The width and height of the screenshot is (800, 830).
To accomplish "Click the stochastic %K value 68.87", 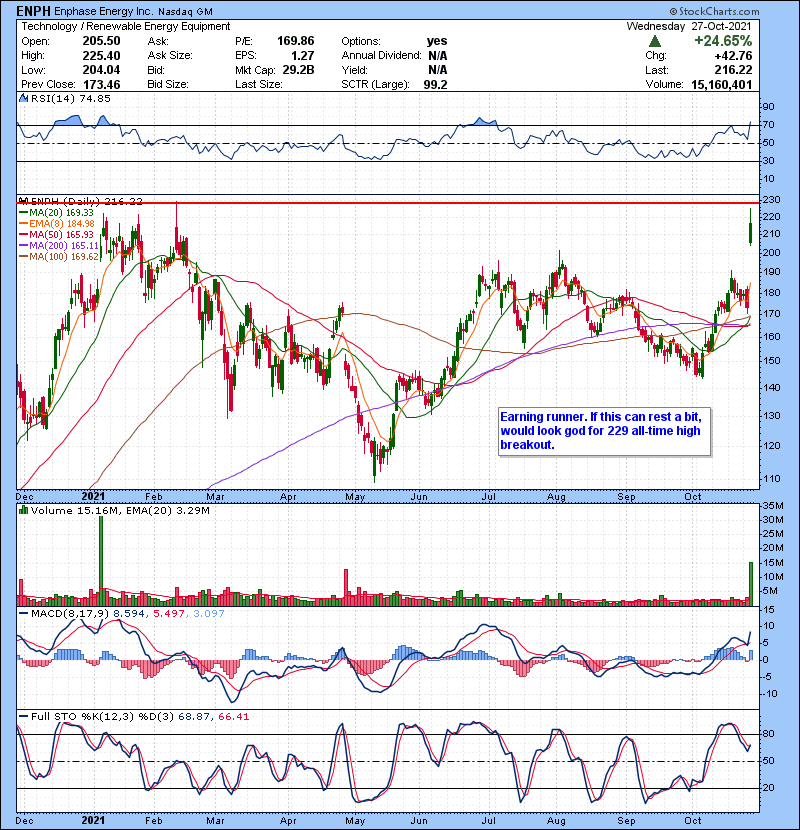I will pos(192,717).
